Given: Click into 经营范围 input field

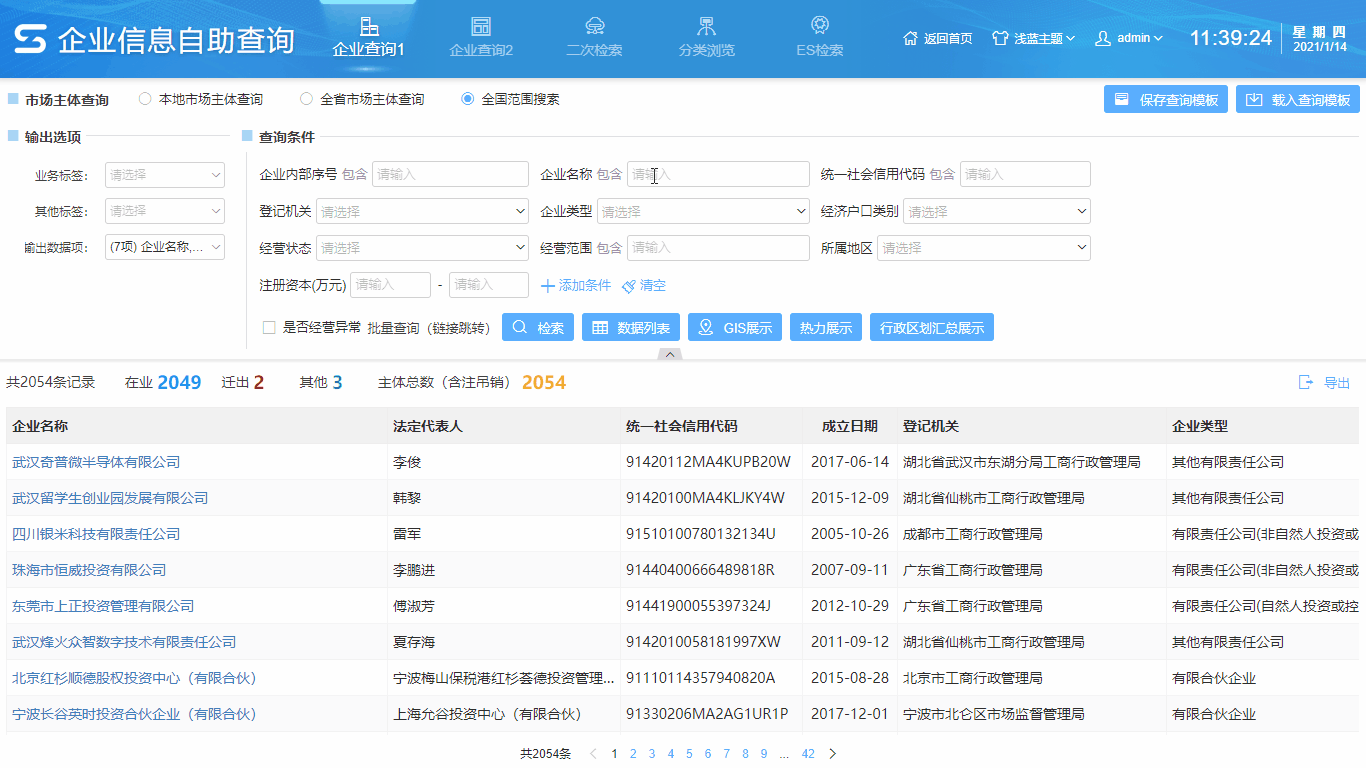Looking at the screenshot, I should tap(718, 248).
